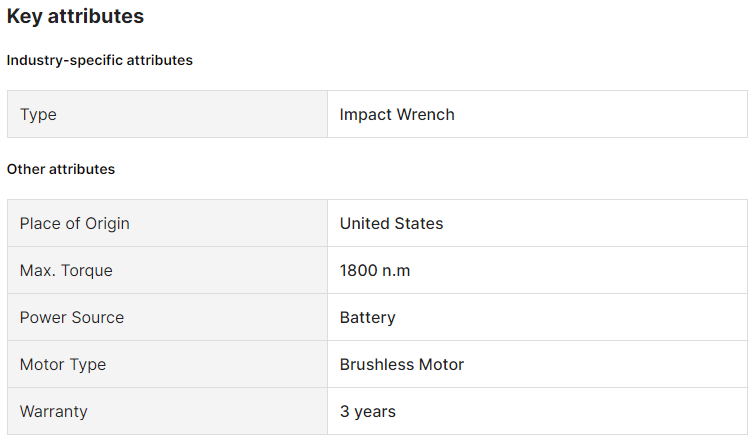Select the "Brushless Motor" value

click(401, 365)
